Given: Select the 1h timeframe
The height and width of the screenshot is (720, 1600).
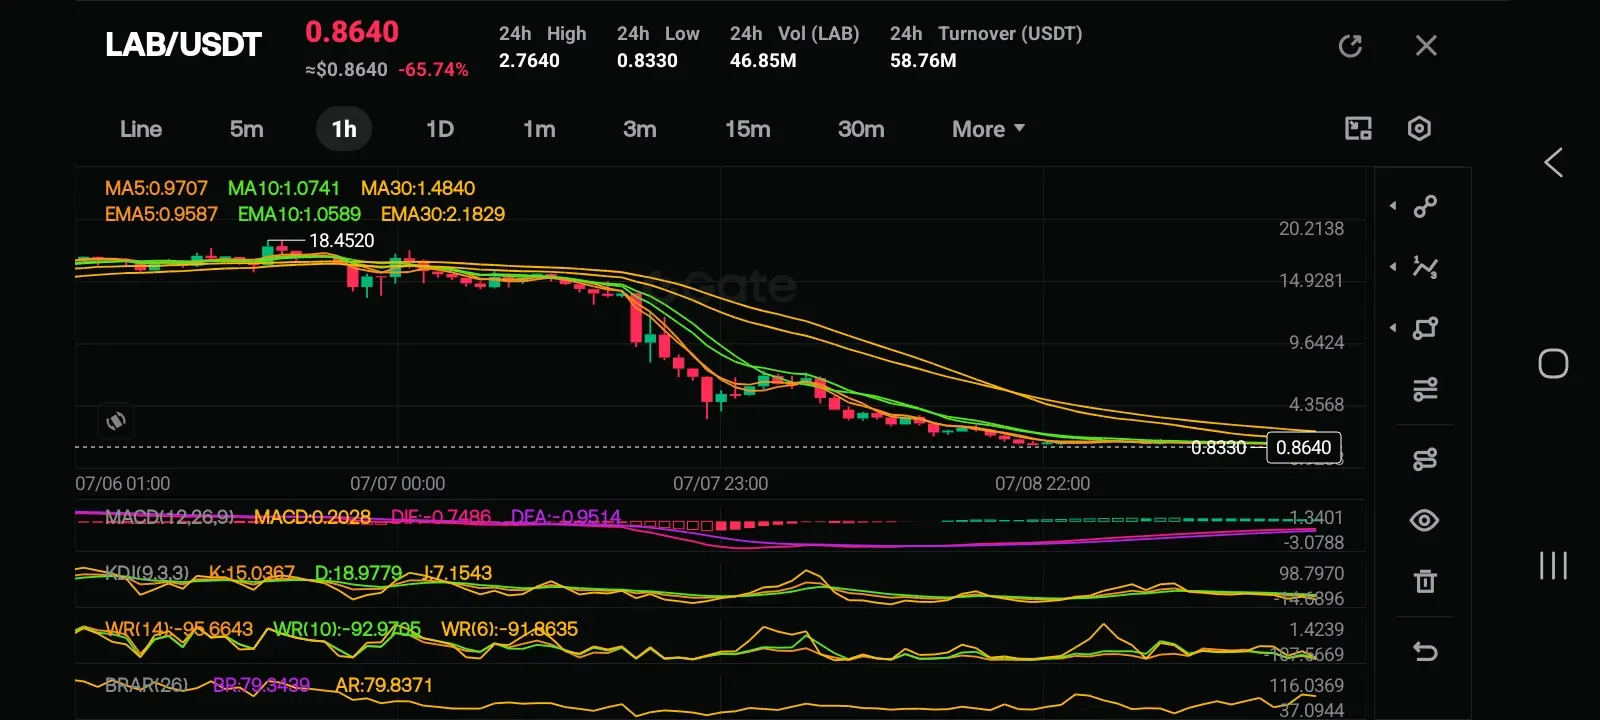Looking at the screenshot, I should (x=344, y=129).
